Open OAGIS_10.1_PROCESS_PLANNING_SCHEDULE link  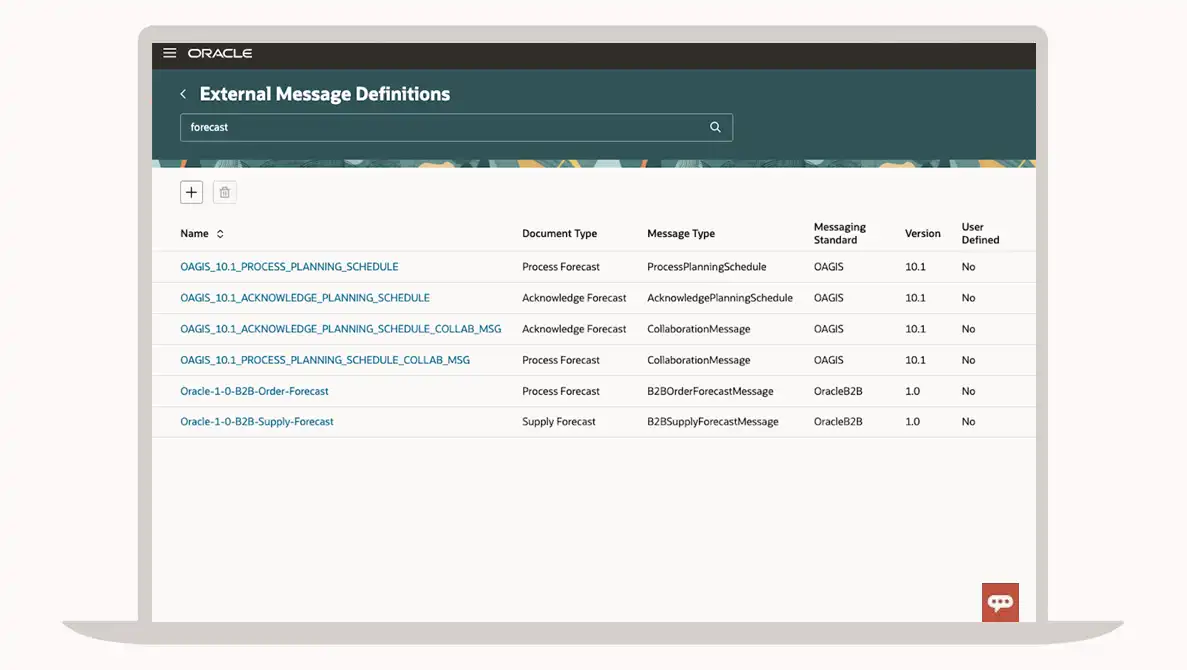coord(289,267)
